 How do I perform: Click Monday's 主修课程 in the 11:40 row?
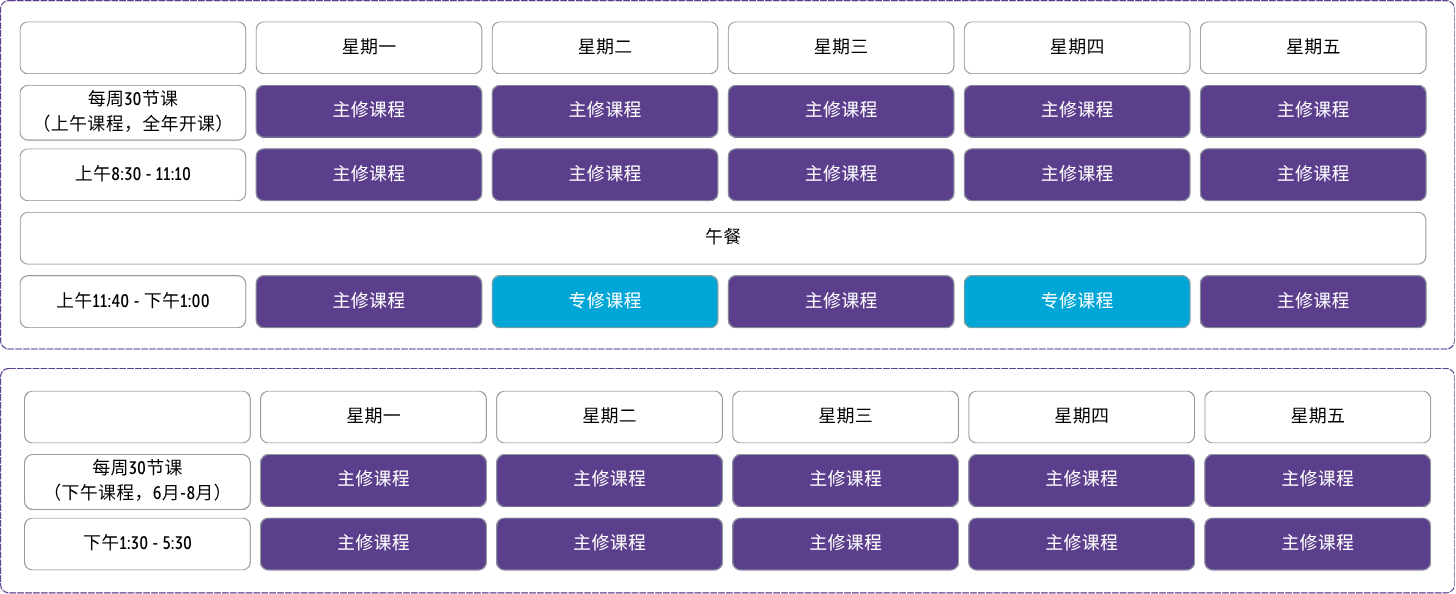(369, 301)
